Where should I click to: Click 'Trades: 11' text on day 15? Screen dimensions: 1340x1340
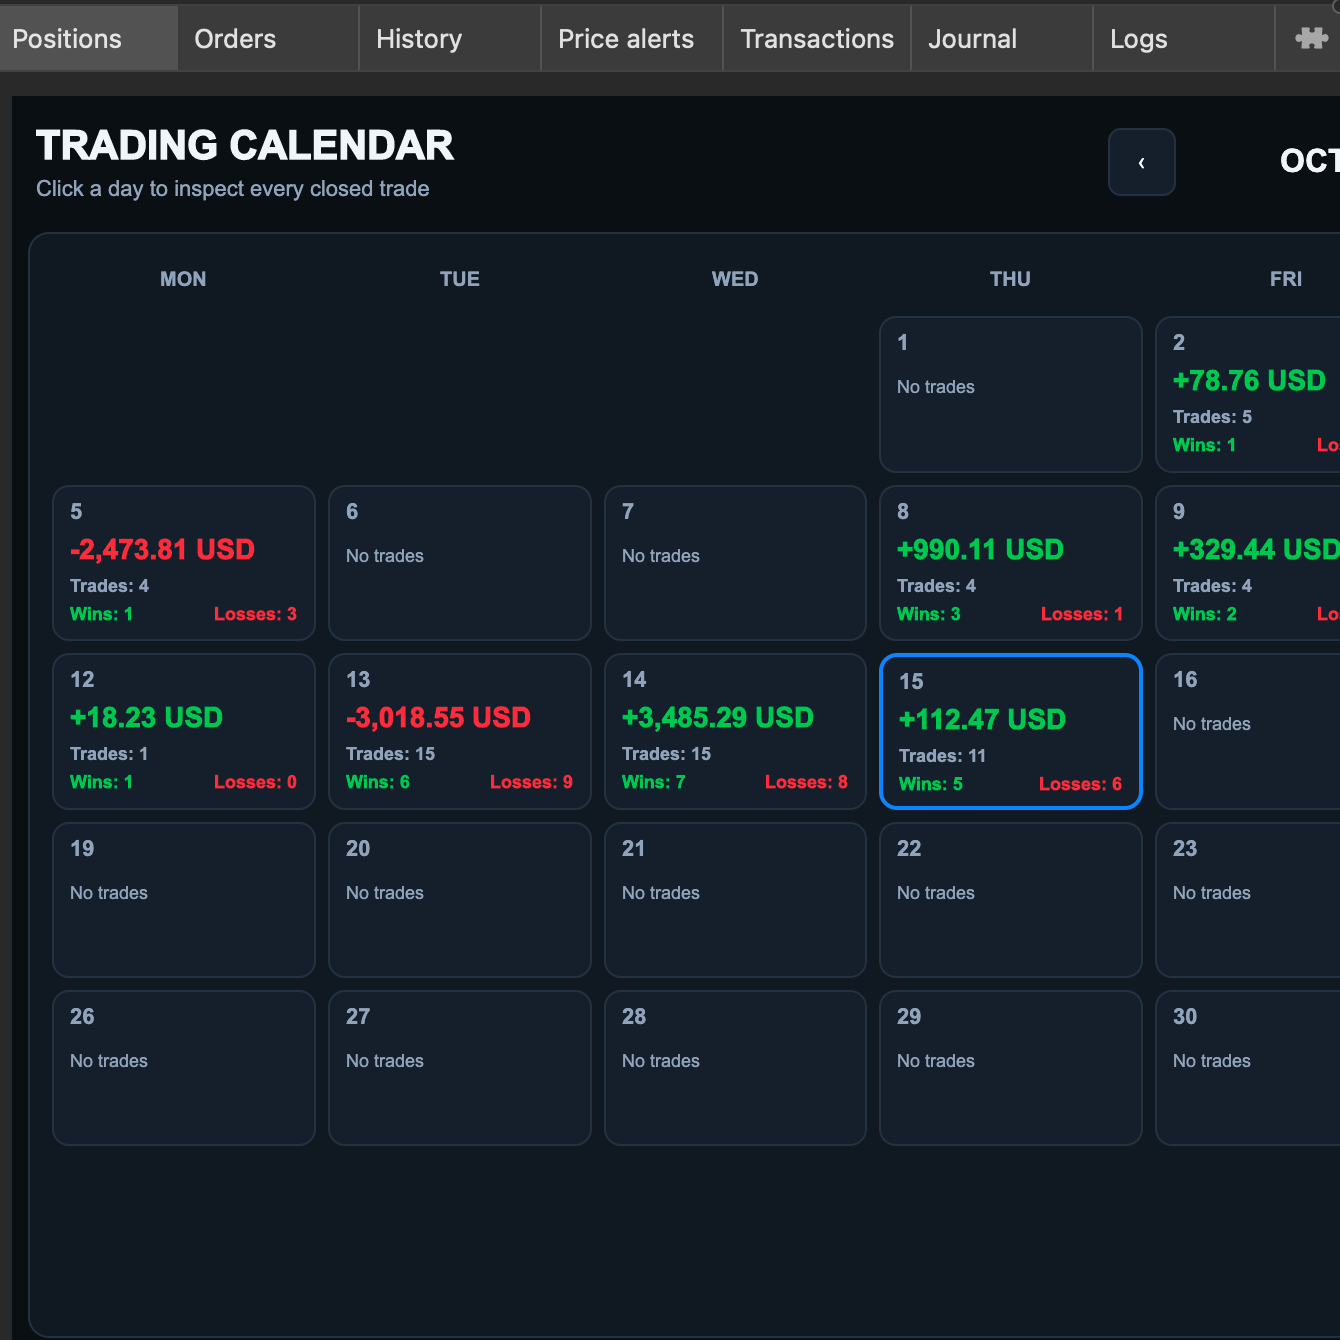942,756
